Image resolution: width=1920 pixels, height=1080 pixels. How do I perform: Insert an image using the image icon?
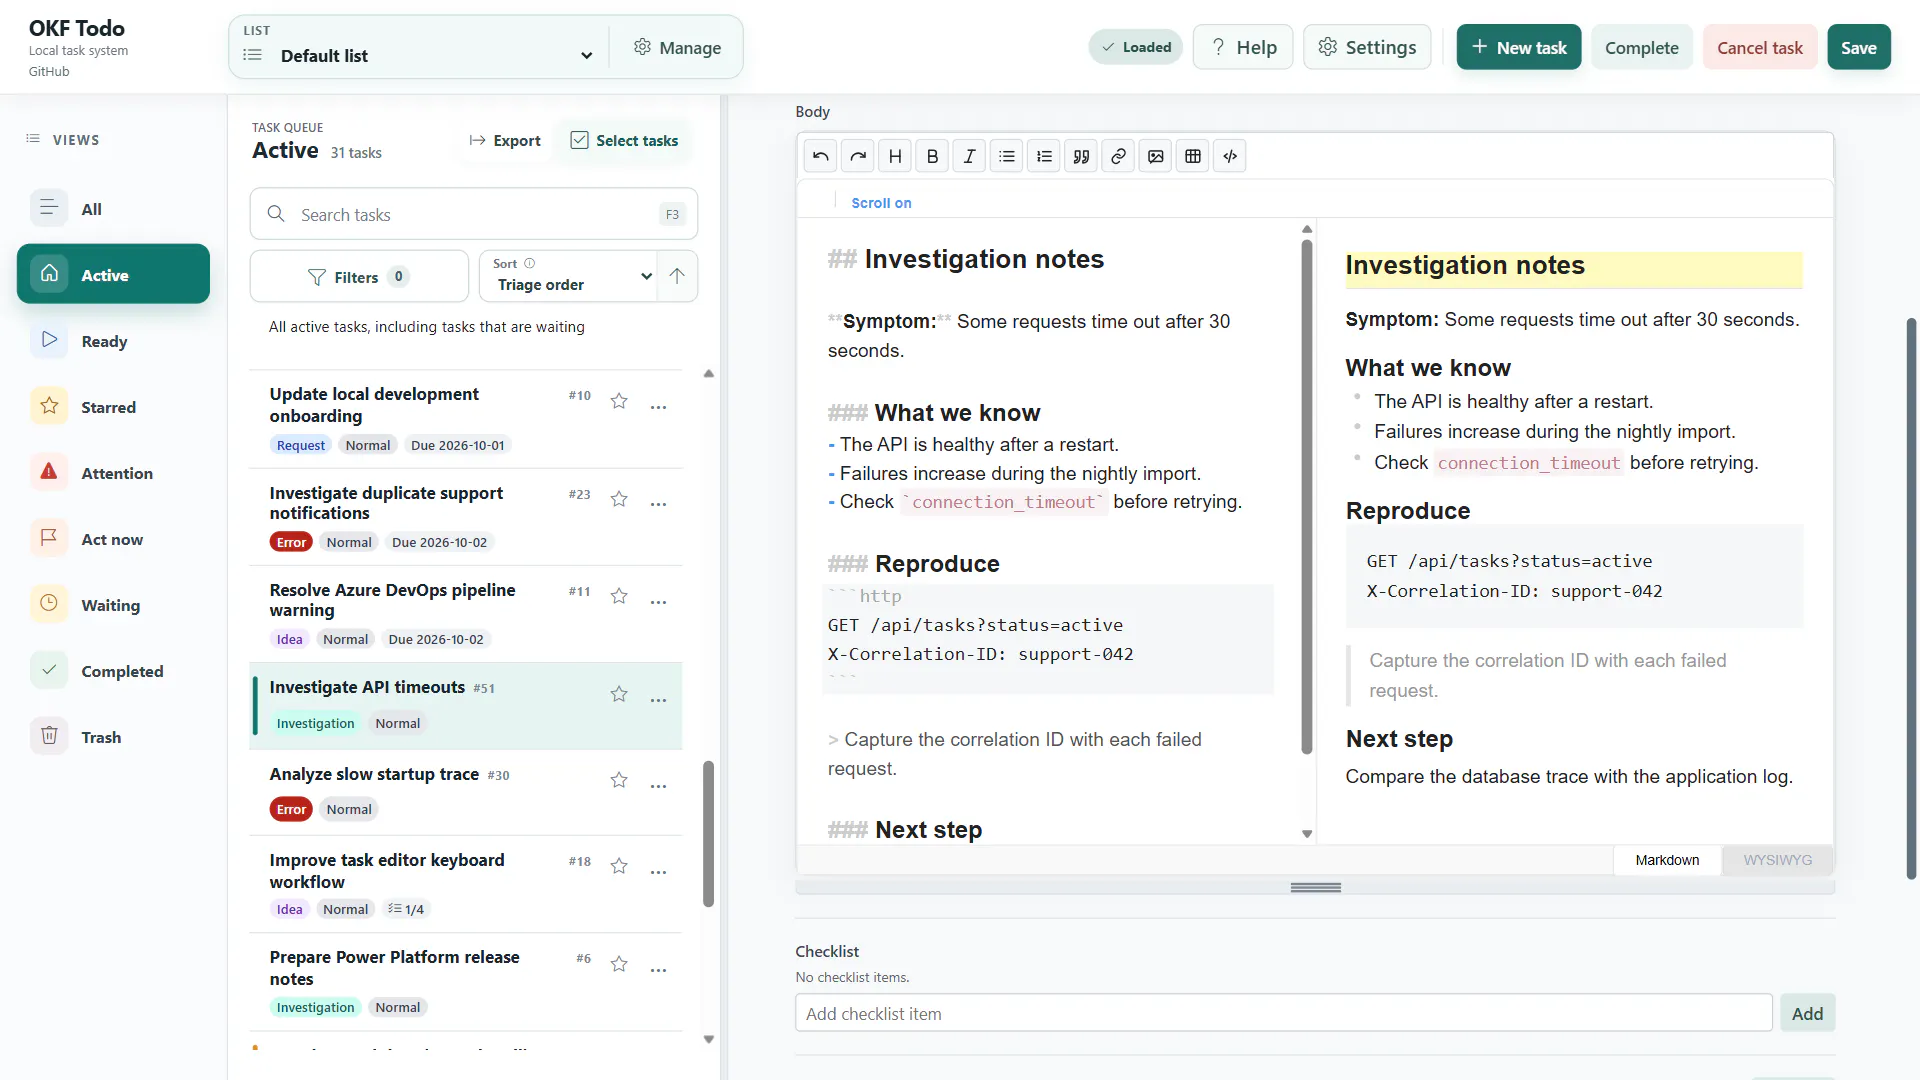1156,156
